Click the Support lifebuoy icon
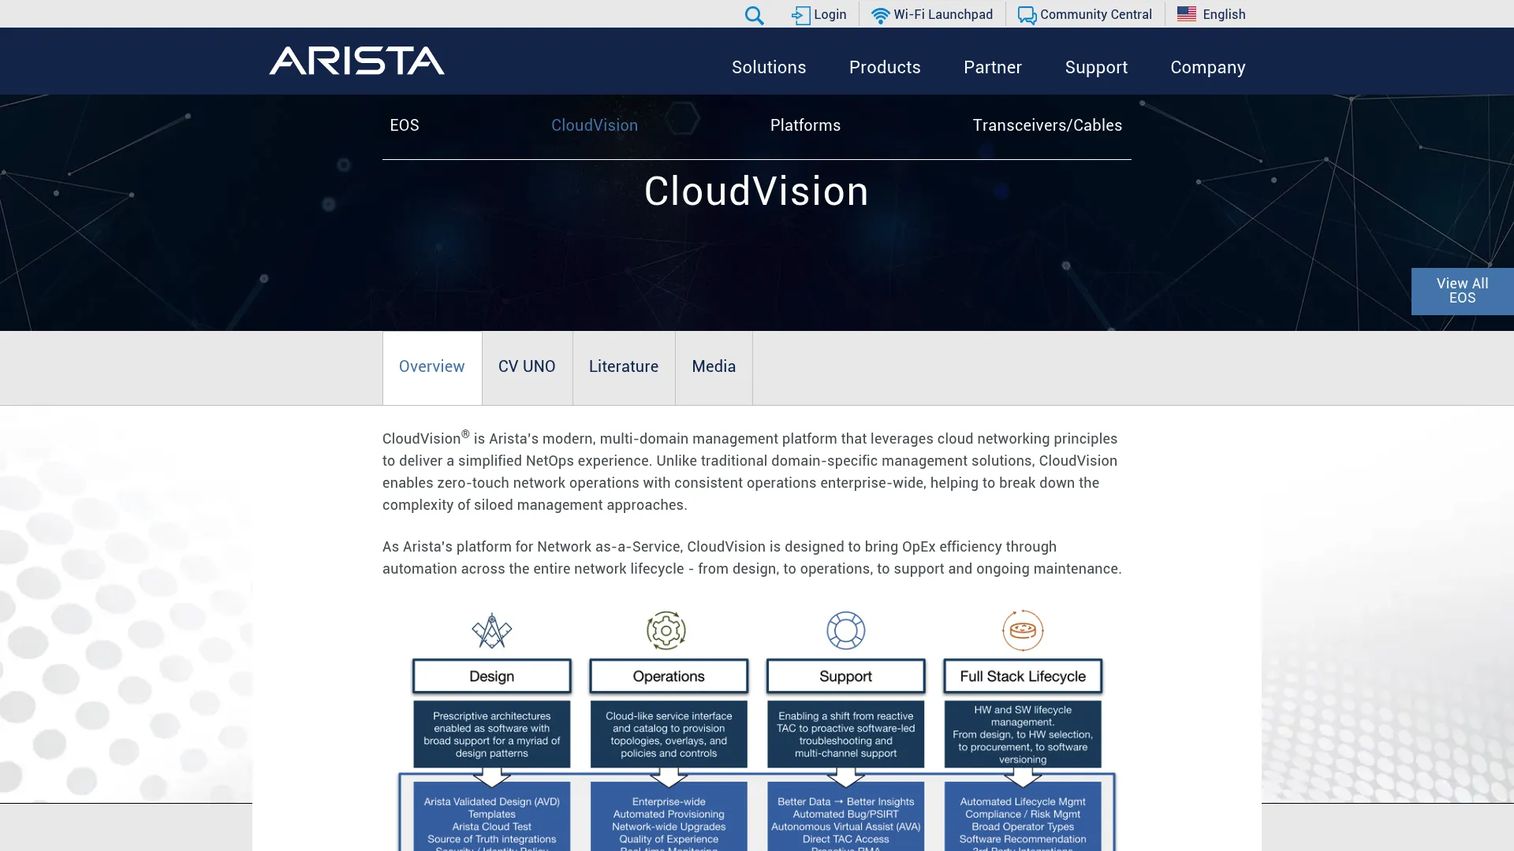 (x=846, y=631)
